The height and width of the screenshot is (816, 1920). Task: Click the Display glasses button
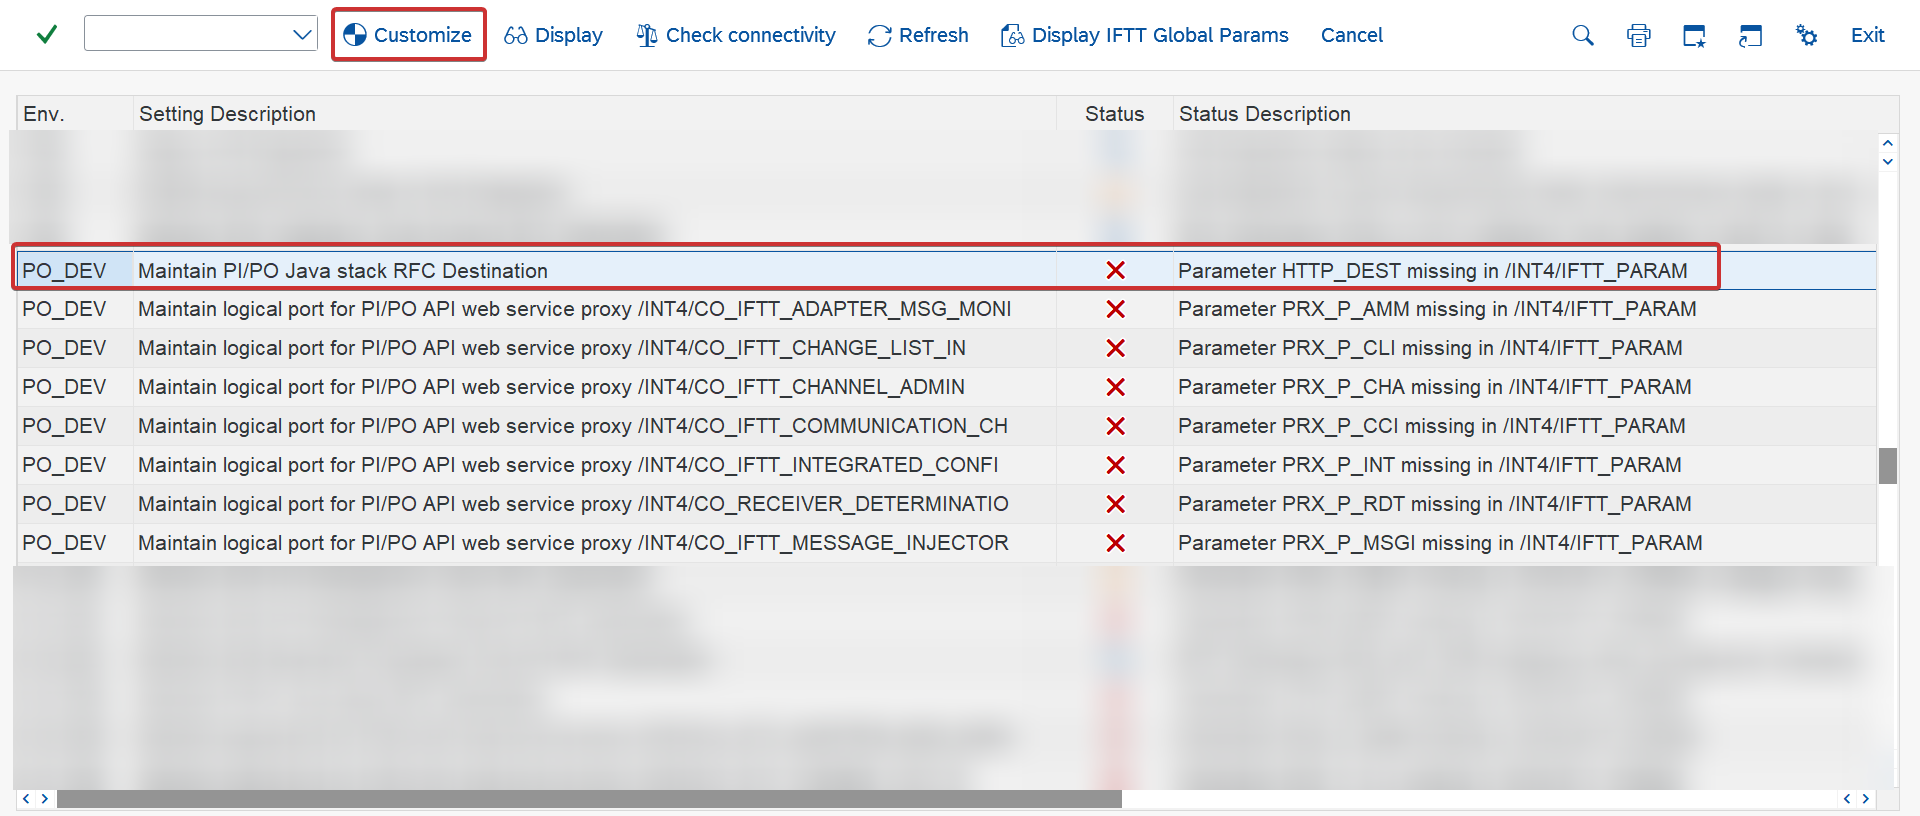pos(553,35)
